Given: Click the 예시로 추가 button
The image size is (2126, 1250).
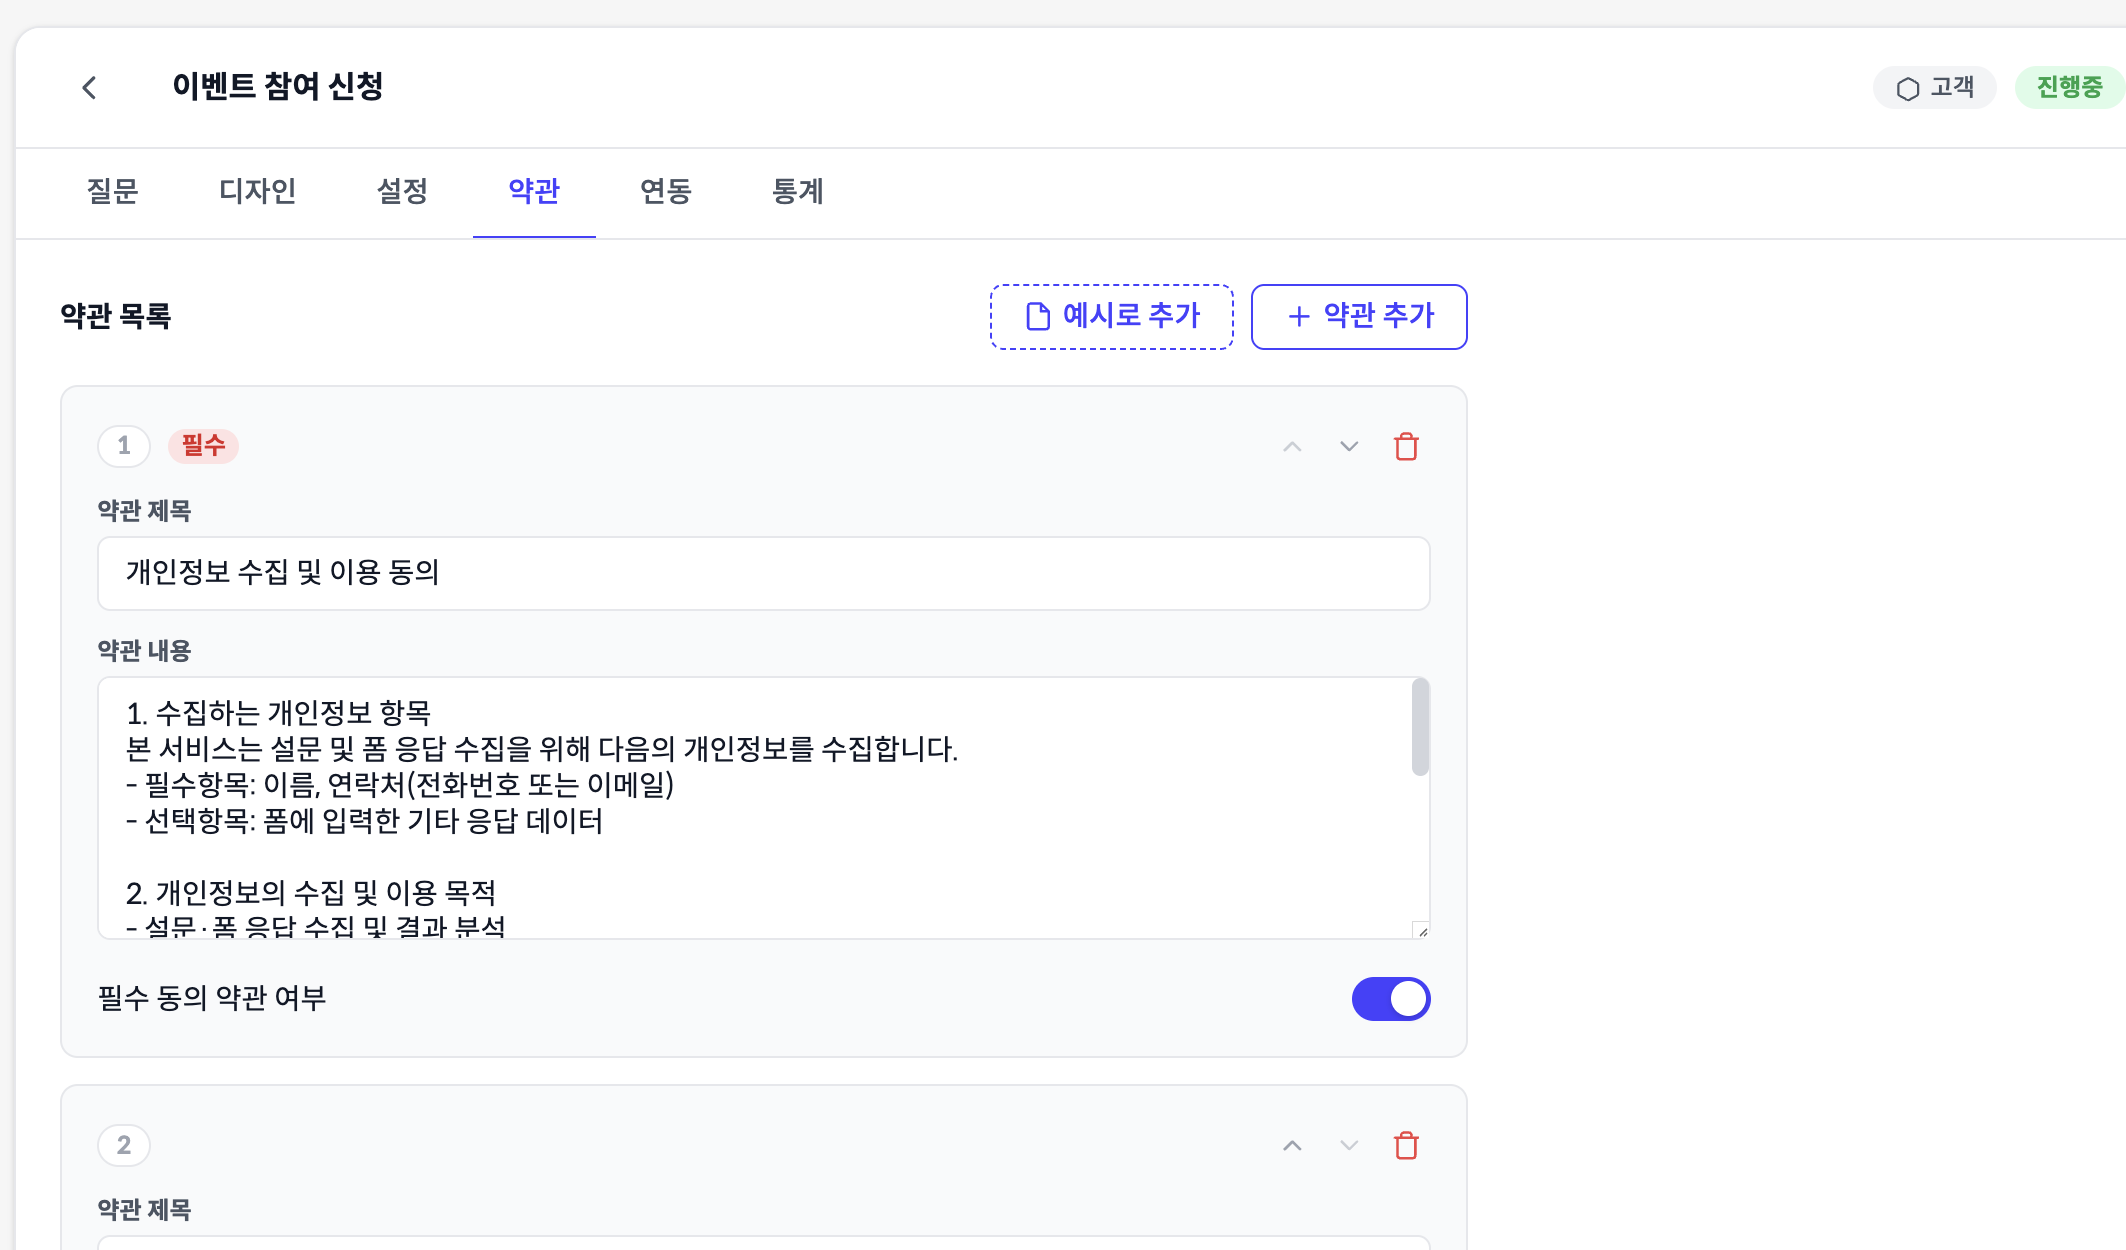Looking at the screenshot, I should [x=1111, y=316].
